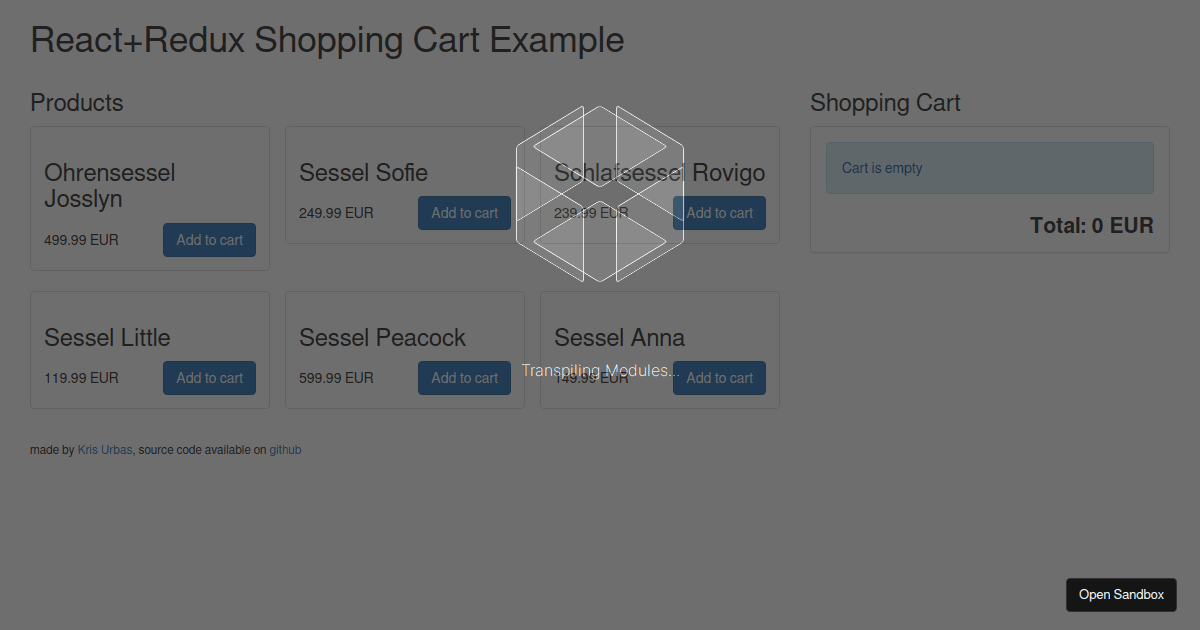Image resolution: width=1200 pixels, height=630 pixels.
Task: Add Sessel Little to cart
Action: point(209,378)
